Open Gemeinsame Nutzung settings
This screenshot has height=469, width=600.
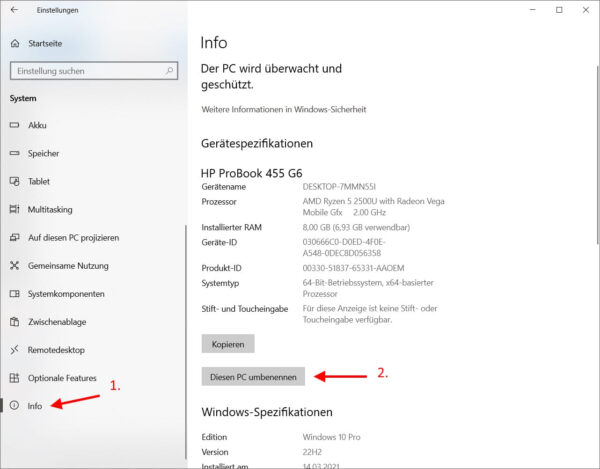[68, 266]
